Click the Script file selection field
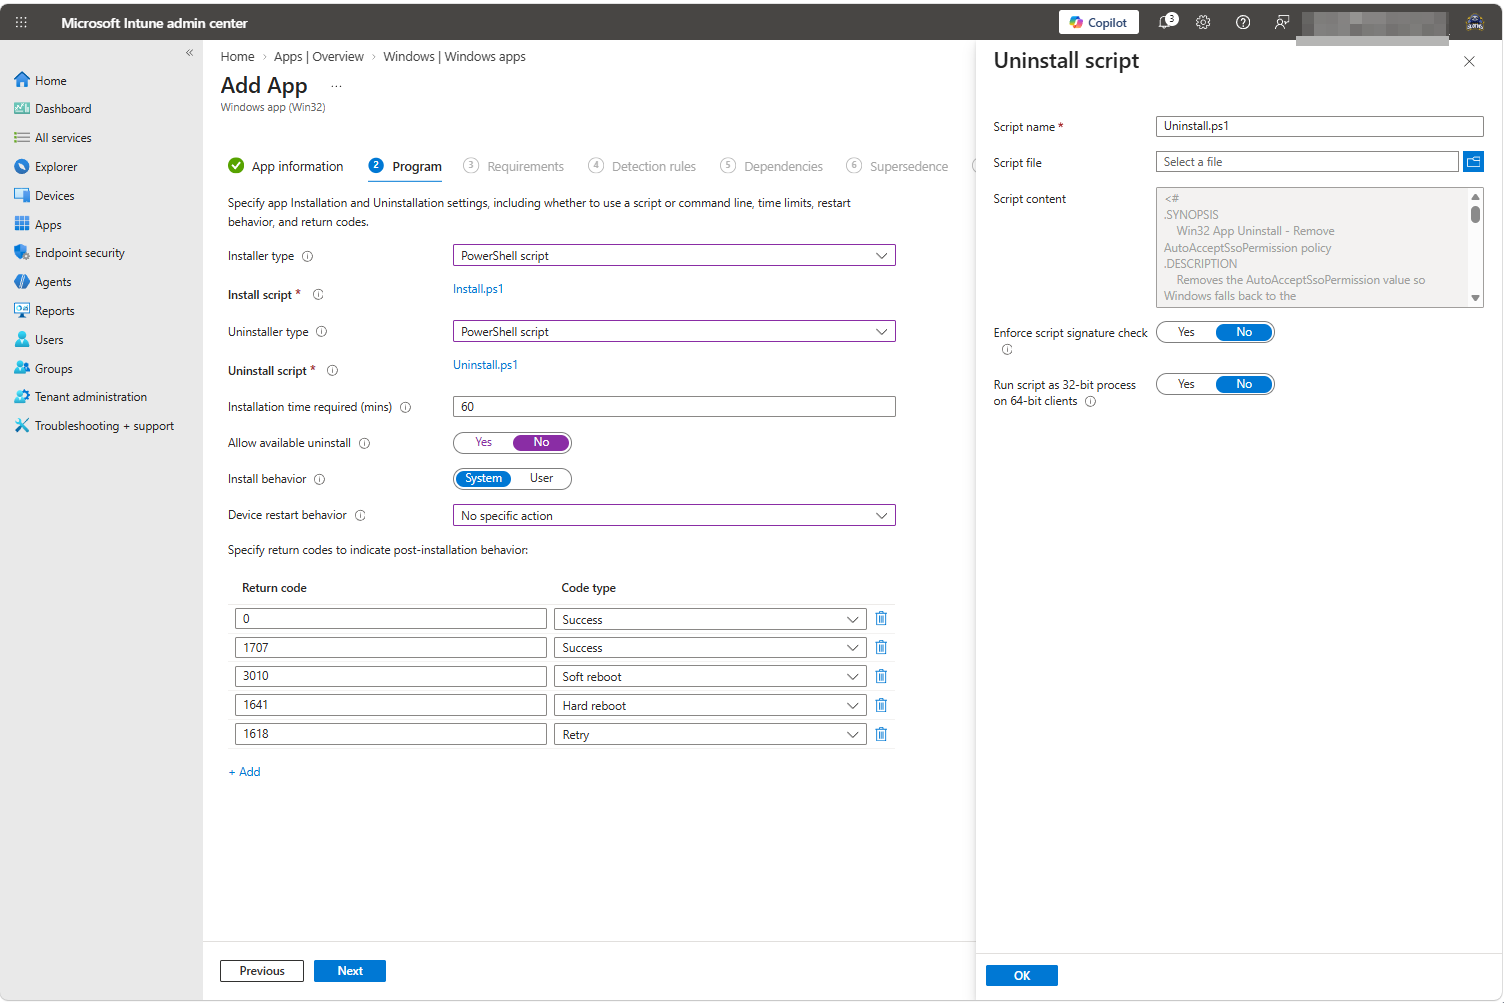 point(1308,162)
